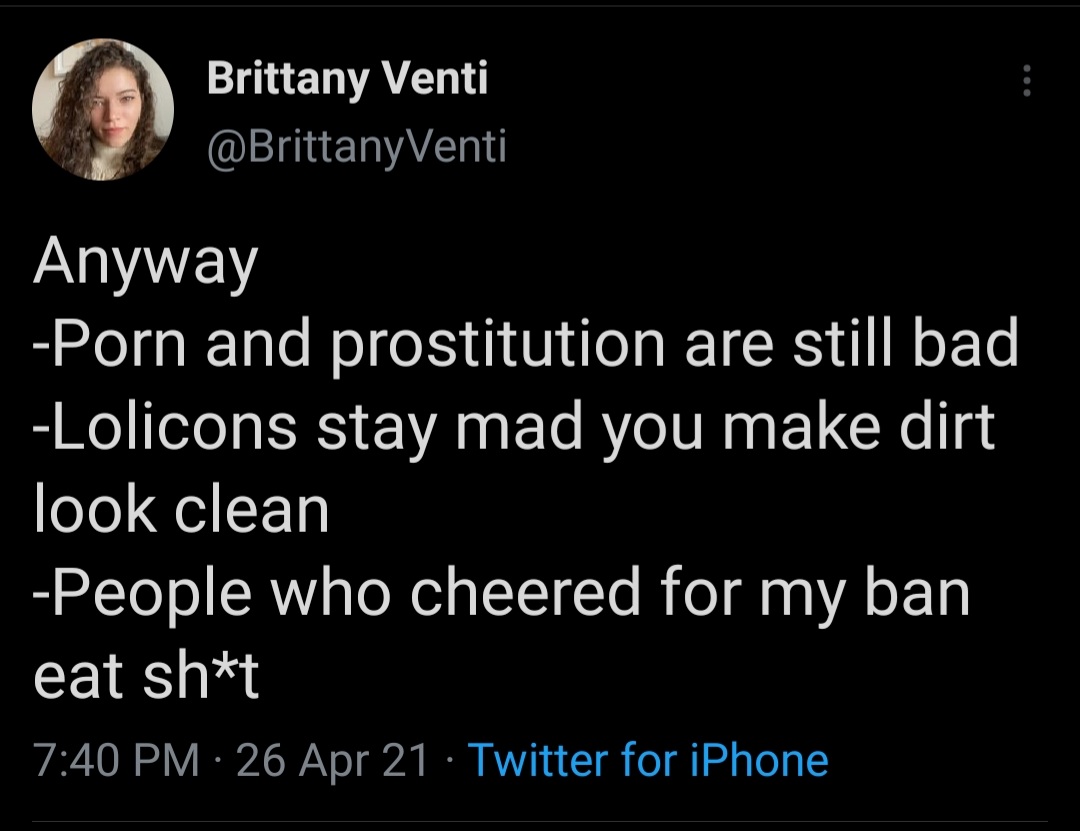This screenshot has width=1080, height=831.
Task: Click the 26 Apr 21 date
Action: coord(333,761)
